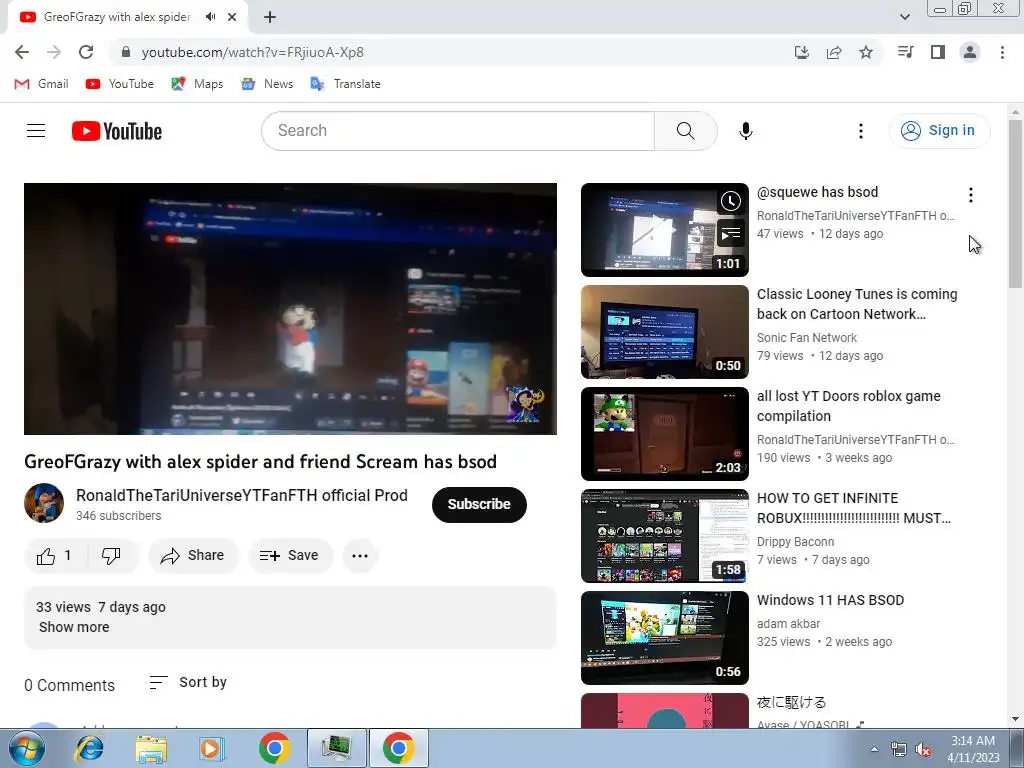Open options menu for '@squewe has bsod'
This screenshot has height=768, width=1024.
tap(970, 195)
